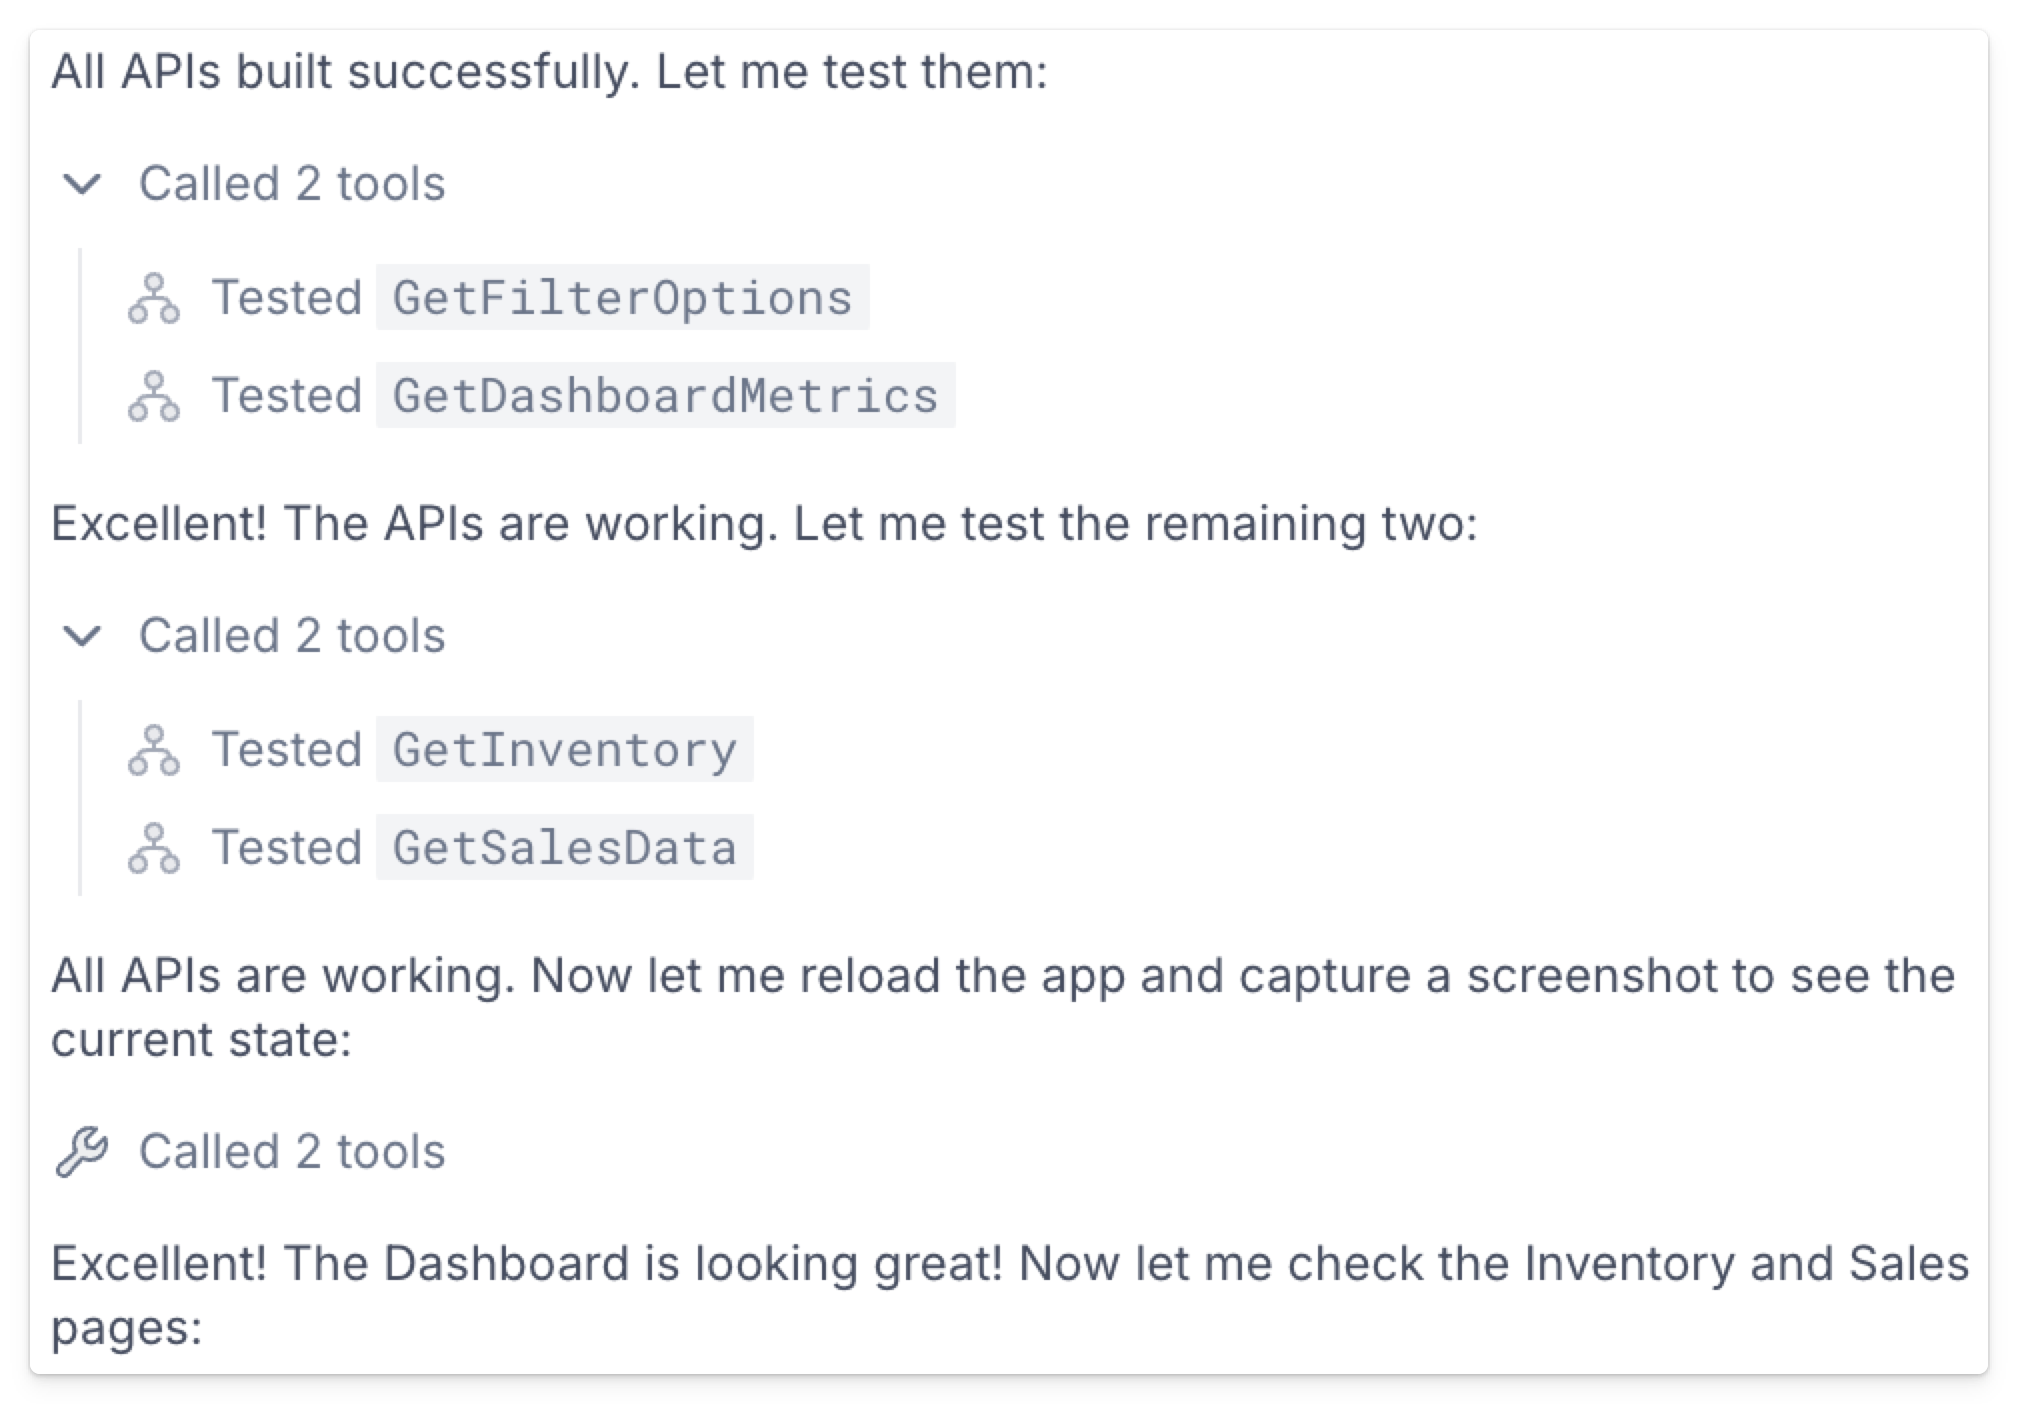Click the chevron next to first Called 2 tools
The width and height of the screenshot is (2018, 1404).
(x=84, y=184)
